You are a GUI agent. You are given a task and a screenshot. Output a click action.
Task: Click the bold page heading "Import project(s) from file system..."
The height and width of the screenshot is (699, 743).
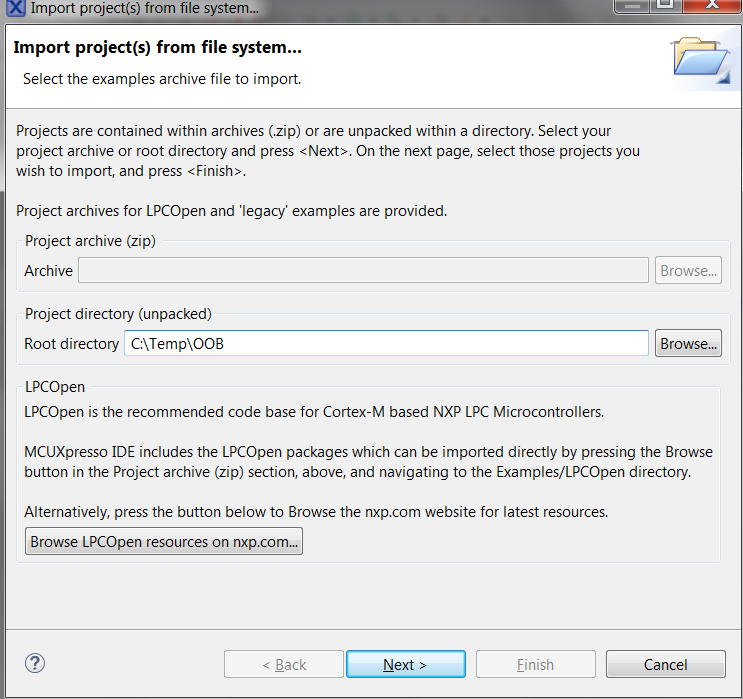pyautogui.click(x=158, y=48)
